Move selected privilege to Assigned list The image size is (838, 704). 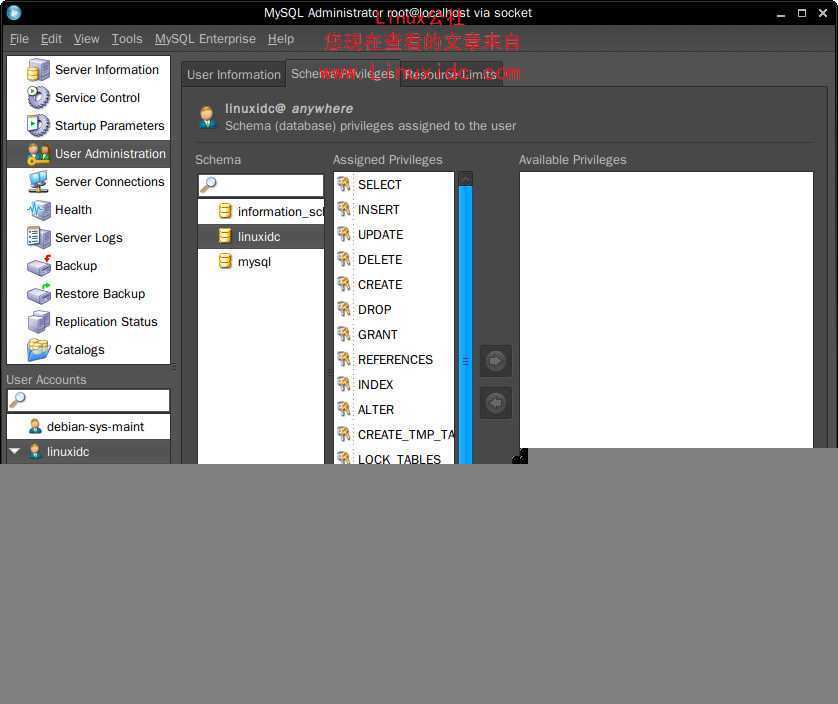tap(496, 403)
